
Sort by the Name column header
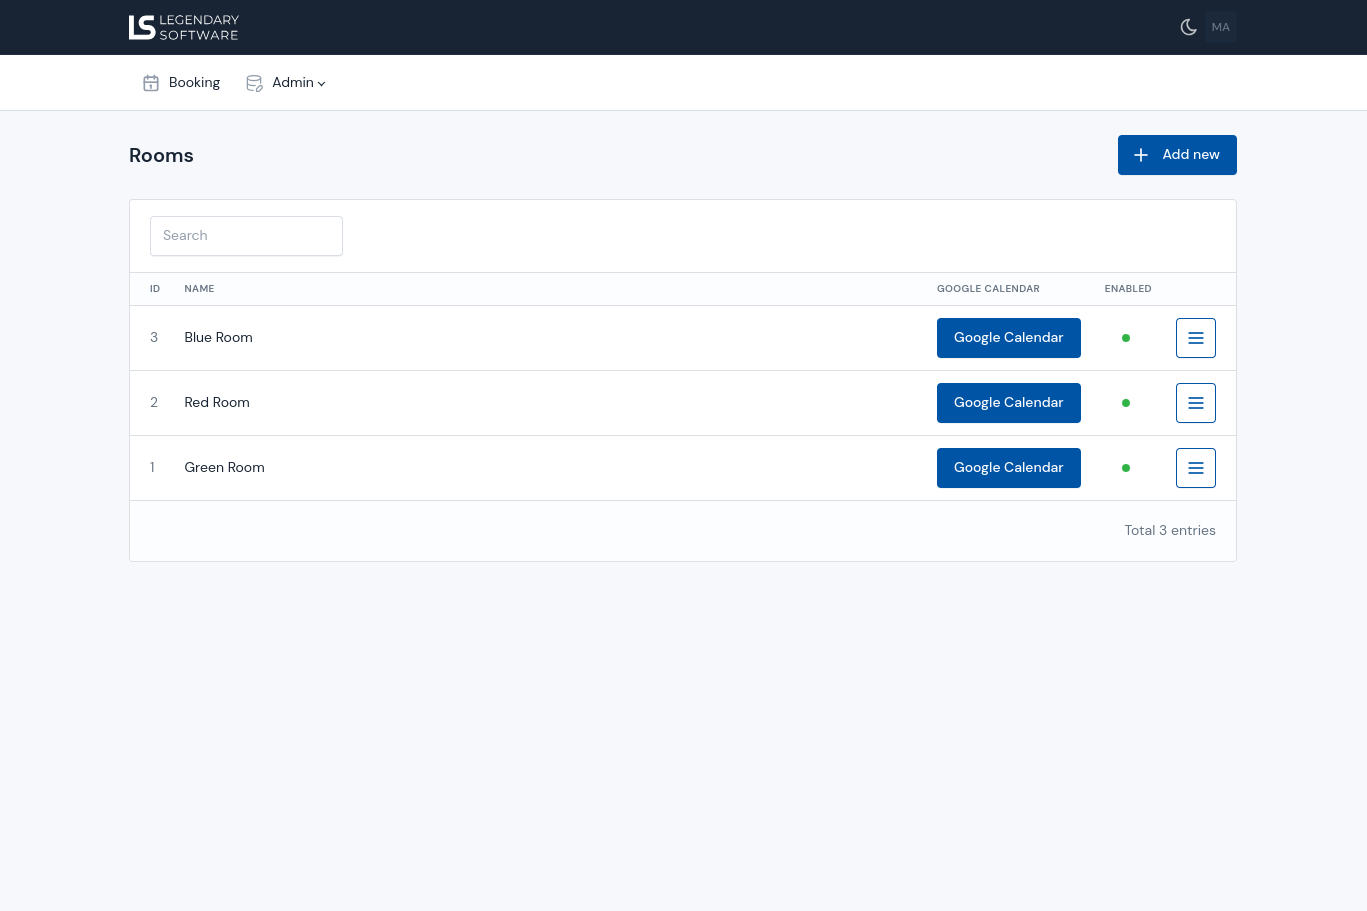click(199, 289)
